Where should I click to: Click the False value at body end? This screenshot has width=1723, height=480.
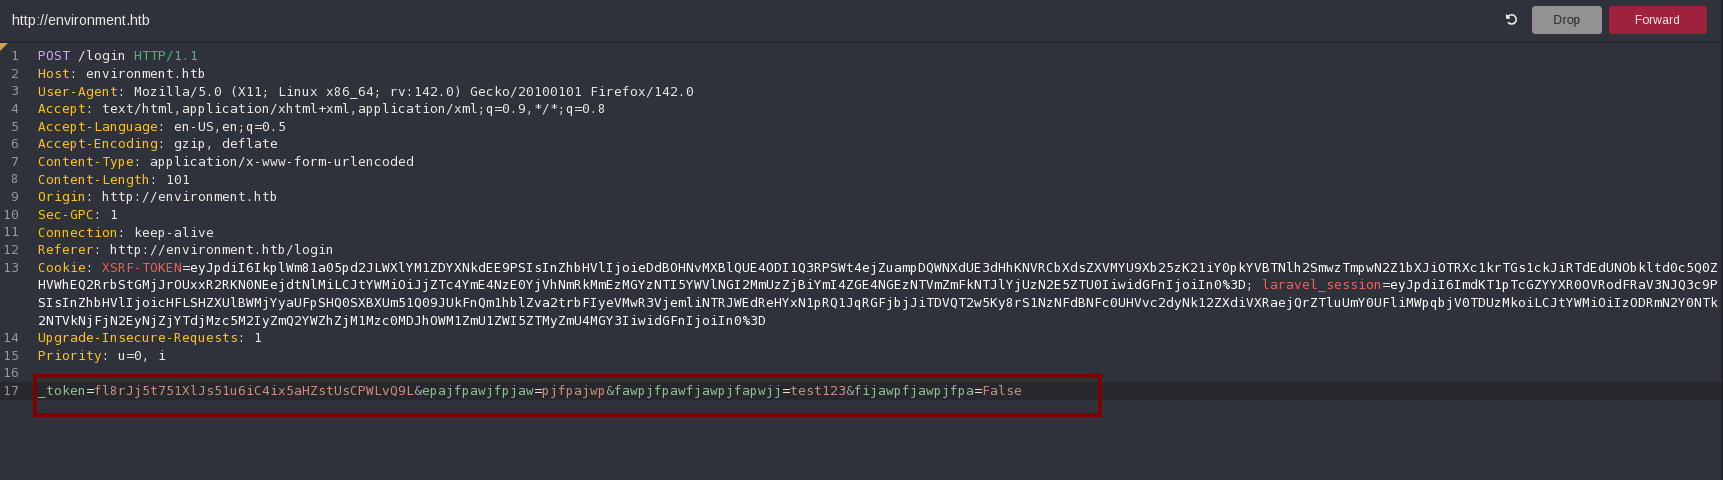point(1002,391)
